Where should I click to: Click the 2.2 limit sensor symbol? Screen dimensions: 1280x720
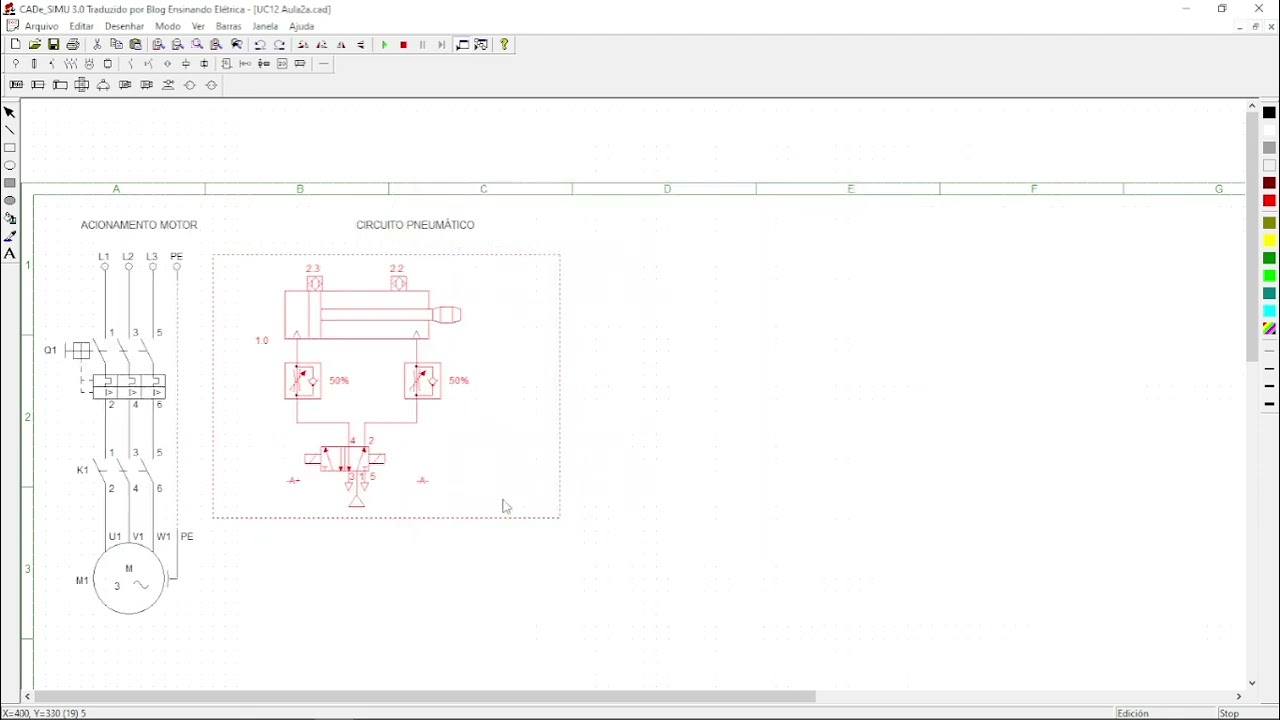(399, 283)
